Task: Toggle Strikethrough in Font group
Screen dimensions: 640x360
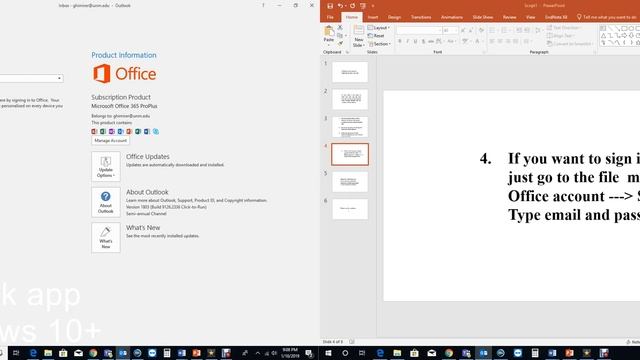Action: click(x=431, y=41)
